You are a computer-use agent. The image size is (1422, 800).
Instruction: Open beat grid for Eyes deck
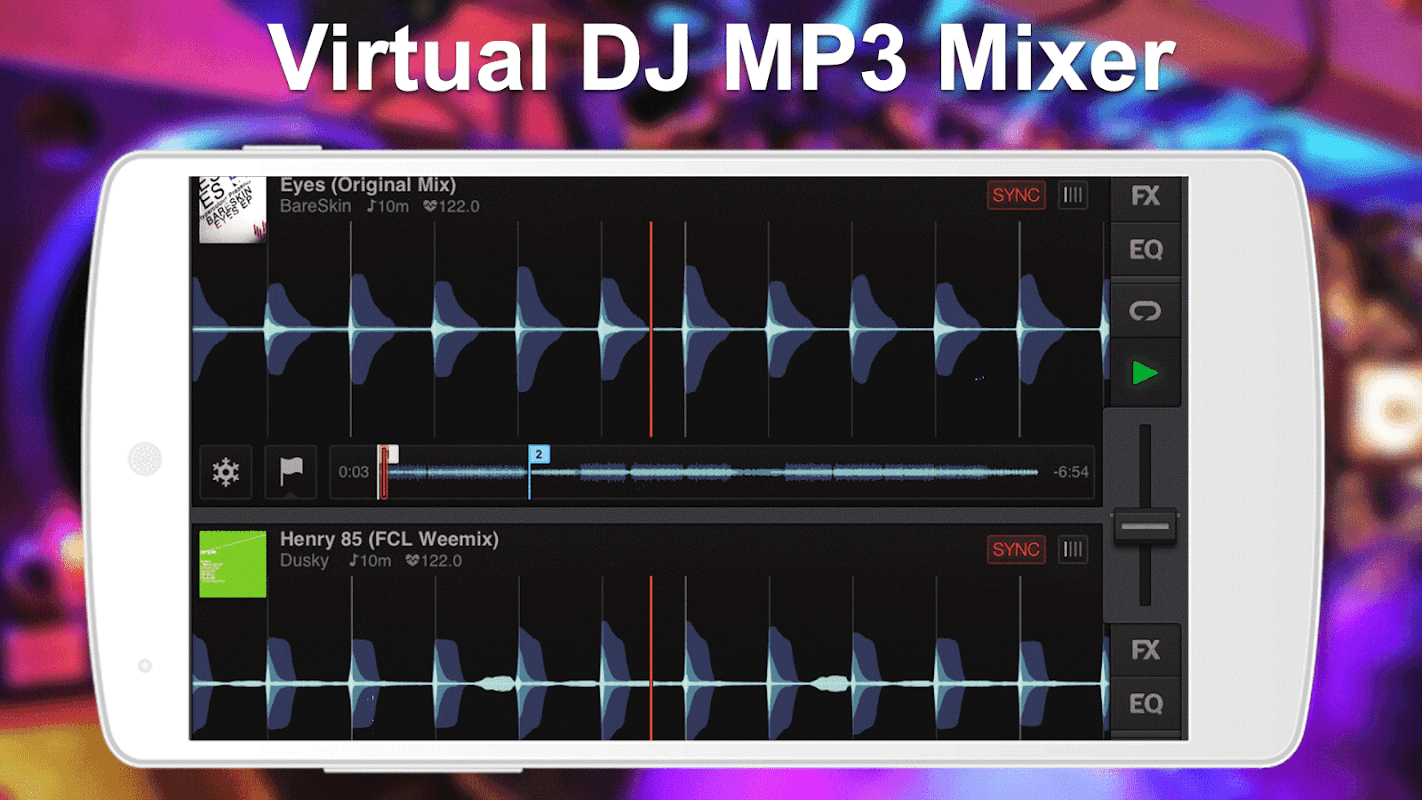pos(1073,195)
